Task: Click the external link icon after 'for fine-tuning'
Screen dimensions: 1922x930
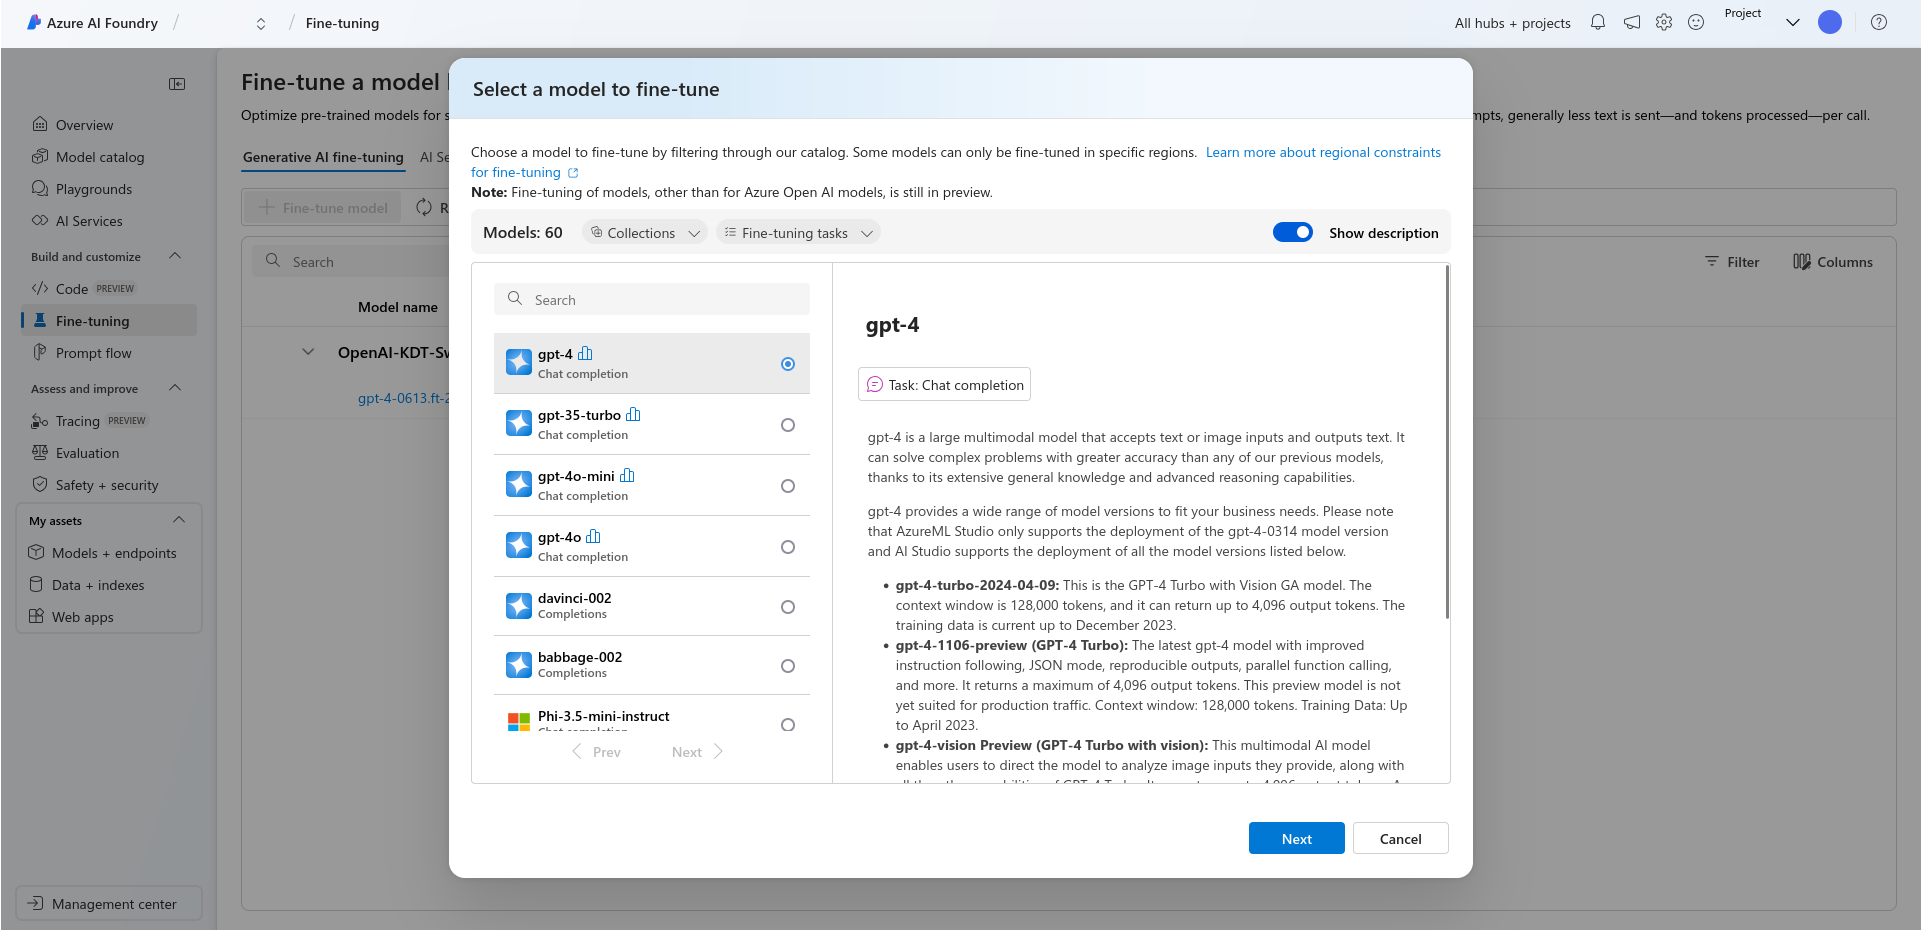Action: point(573,173)
